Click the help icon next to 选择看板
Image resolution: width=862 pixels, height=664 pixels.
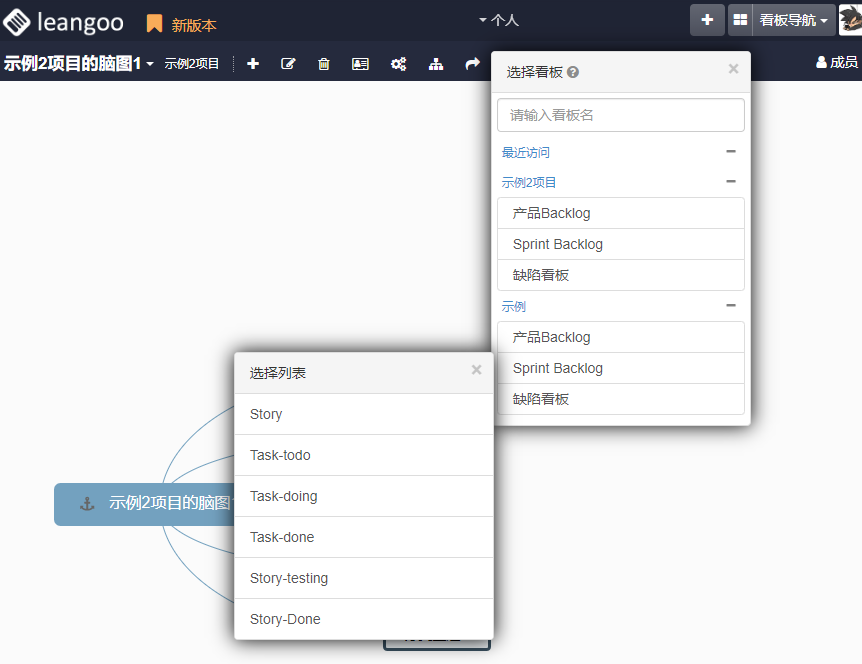click(x=573, y=72)
